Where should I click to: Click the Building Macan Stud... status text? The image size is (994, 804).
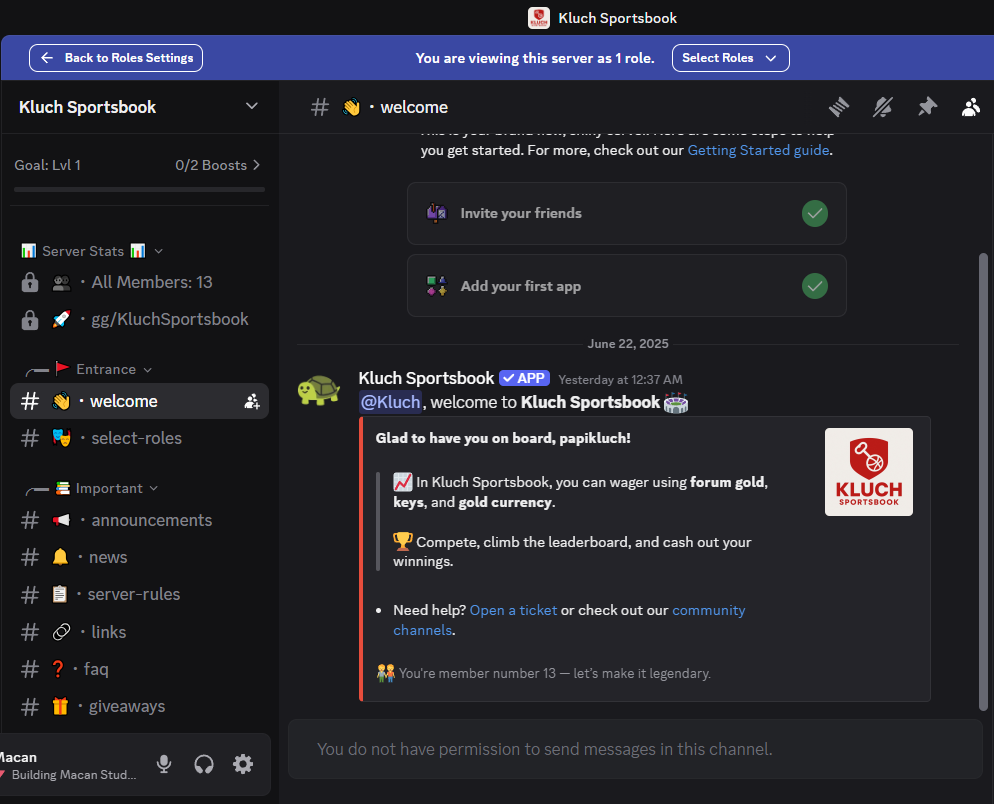coord(74,775)
